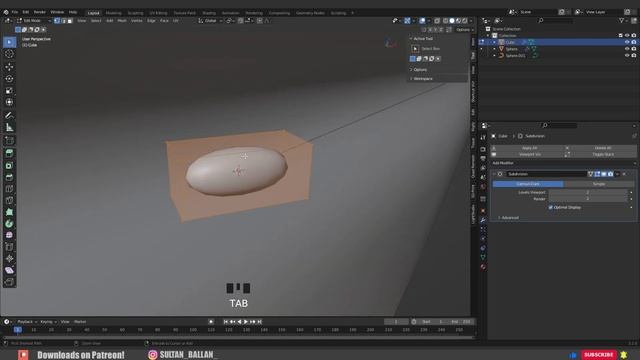Select the Smooth tool

(9, 235)
